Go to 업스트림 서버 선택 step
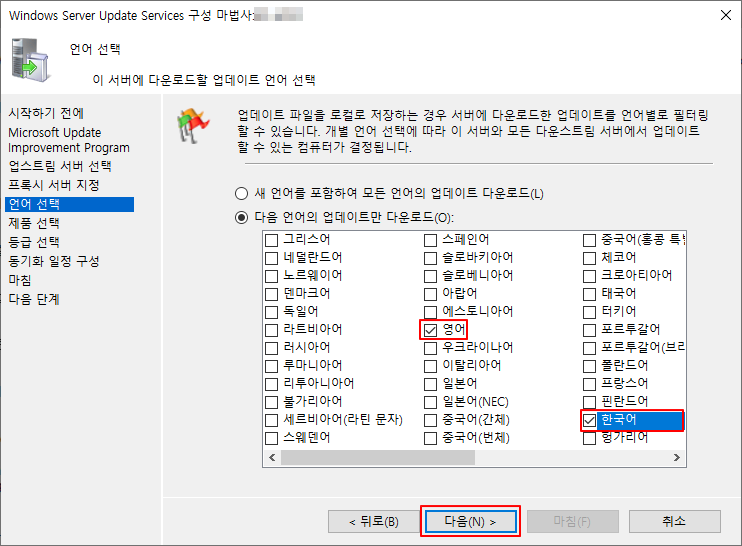 [60, 166]
